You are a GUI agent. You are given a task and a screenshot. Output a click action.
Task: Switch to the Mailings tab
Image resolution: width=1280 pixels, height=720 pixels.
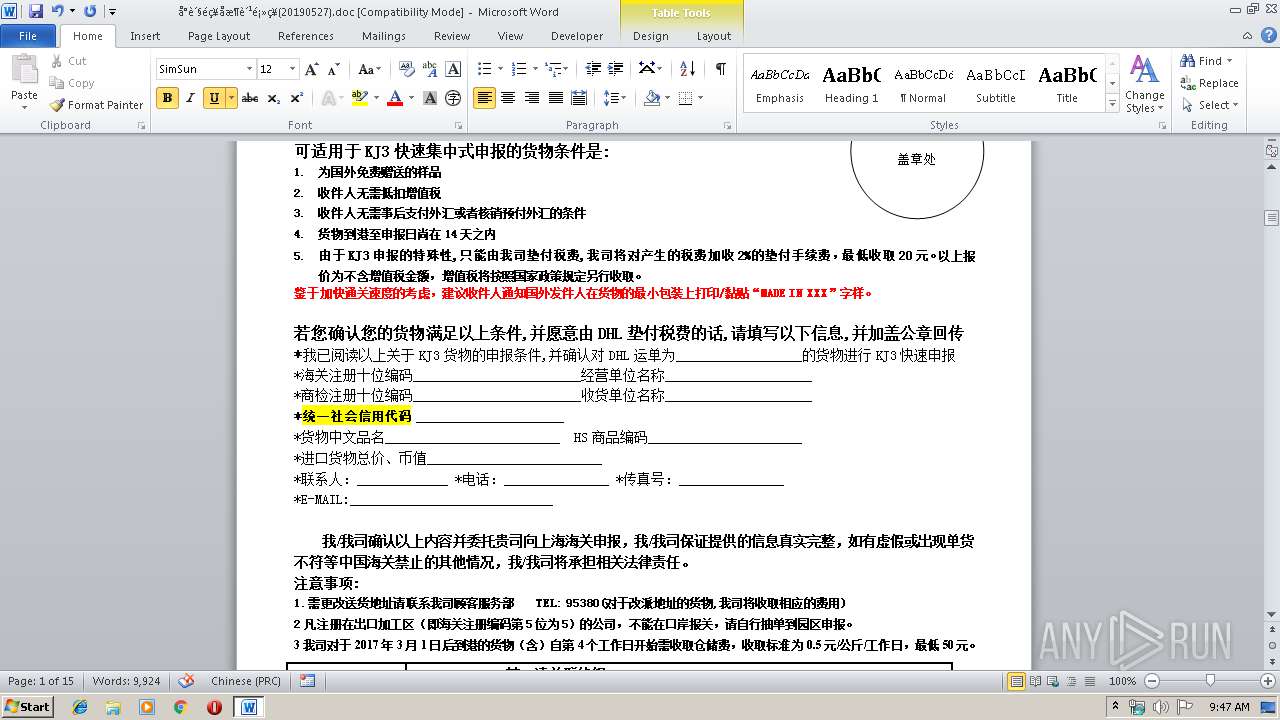384,36
